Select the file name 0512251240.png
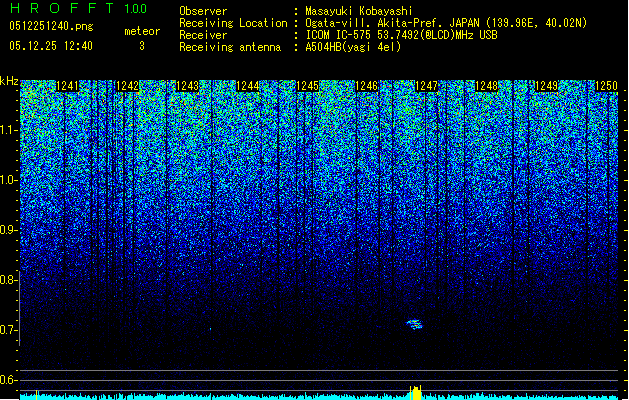Screen dimensions: 629x400 51,26
